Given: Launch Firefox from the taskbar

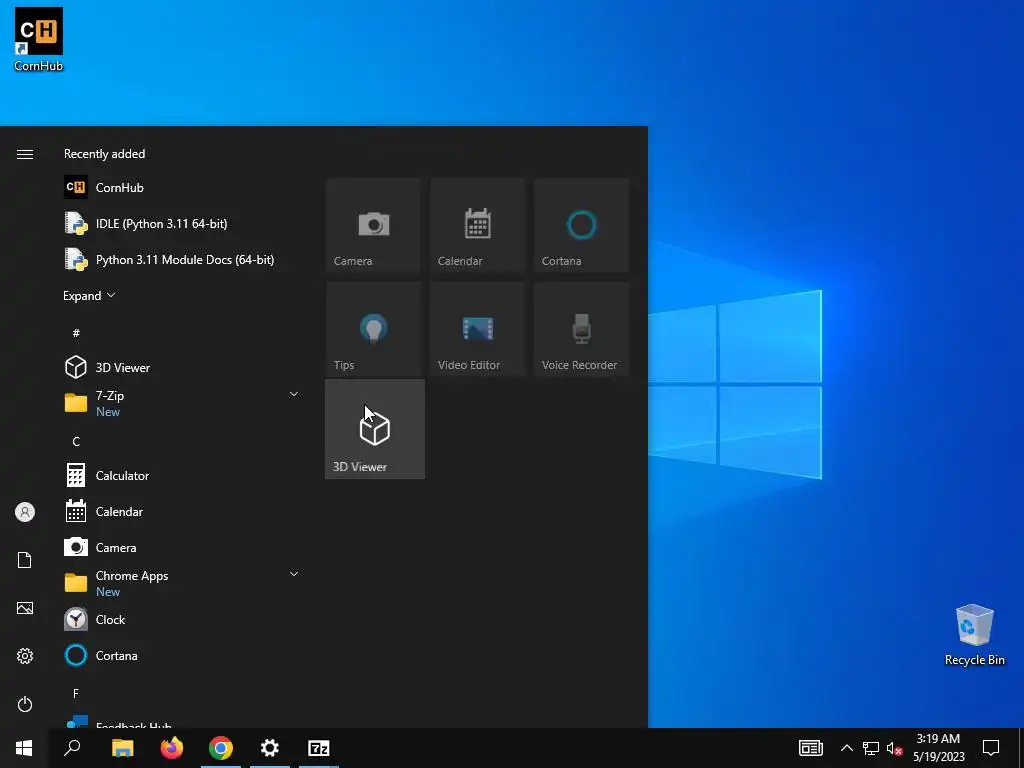Looking at the screenshot, I should pyautogui.click(x=172, y=748).
